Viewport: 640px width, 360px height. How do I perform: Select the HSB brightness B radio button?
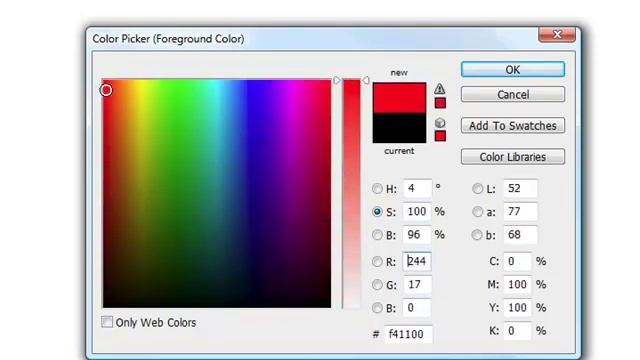coord(377,235)
